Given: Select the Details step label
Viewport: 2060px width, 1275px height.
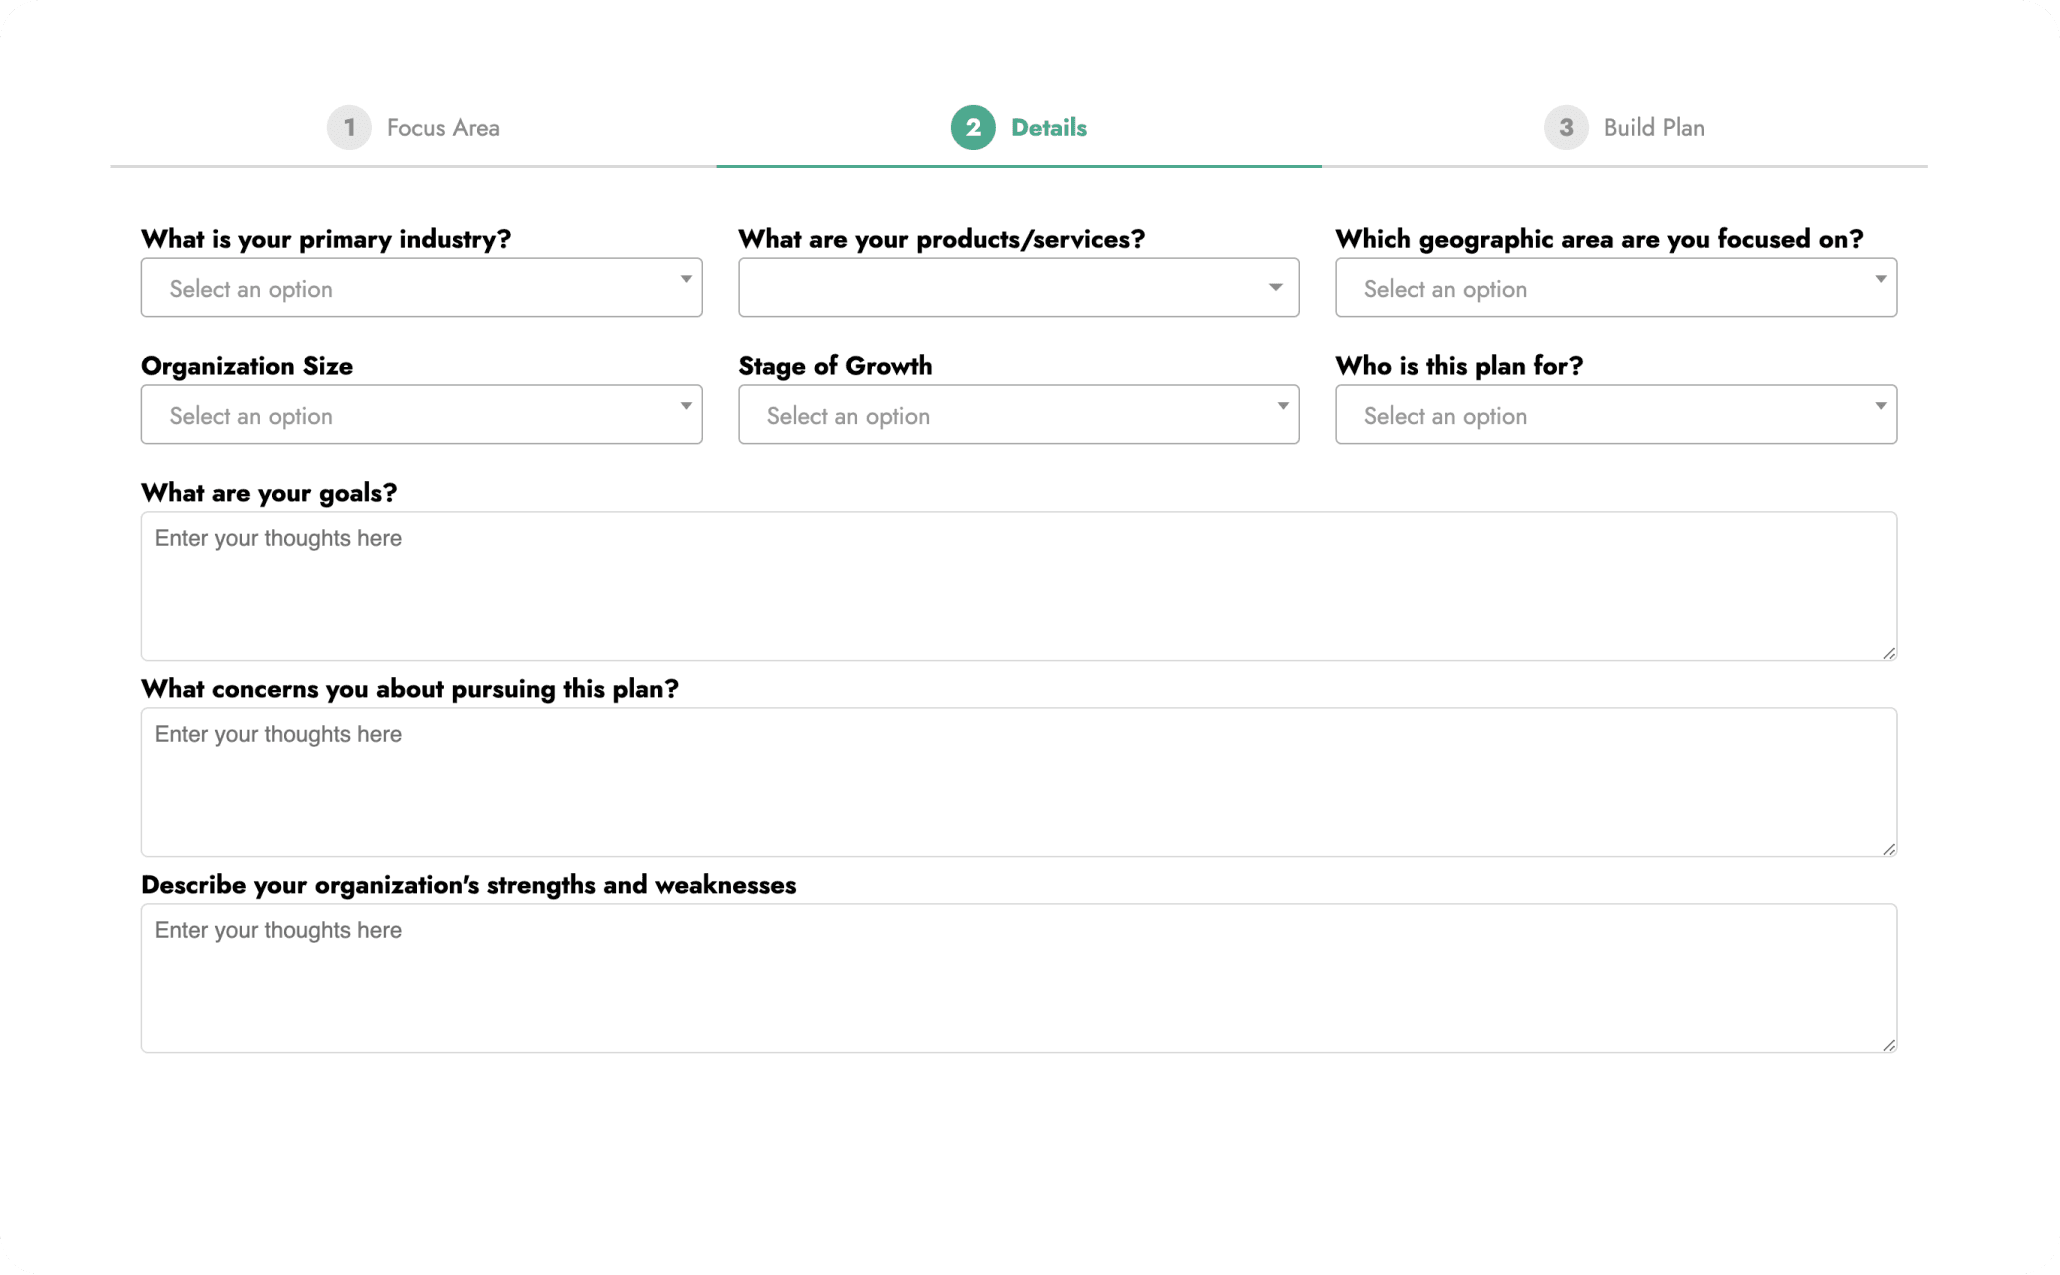Looking at the screenshot, I should click(1048, 128).
